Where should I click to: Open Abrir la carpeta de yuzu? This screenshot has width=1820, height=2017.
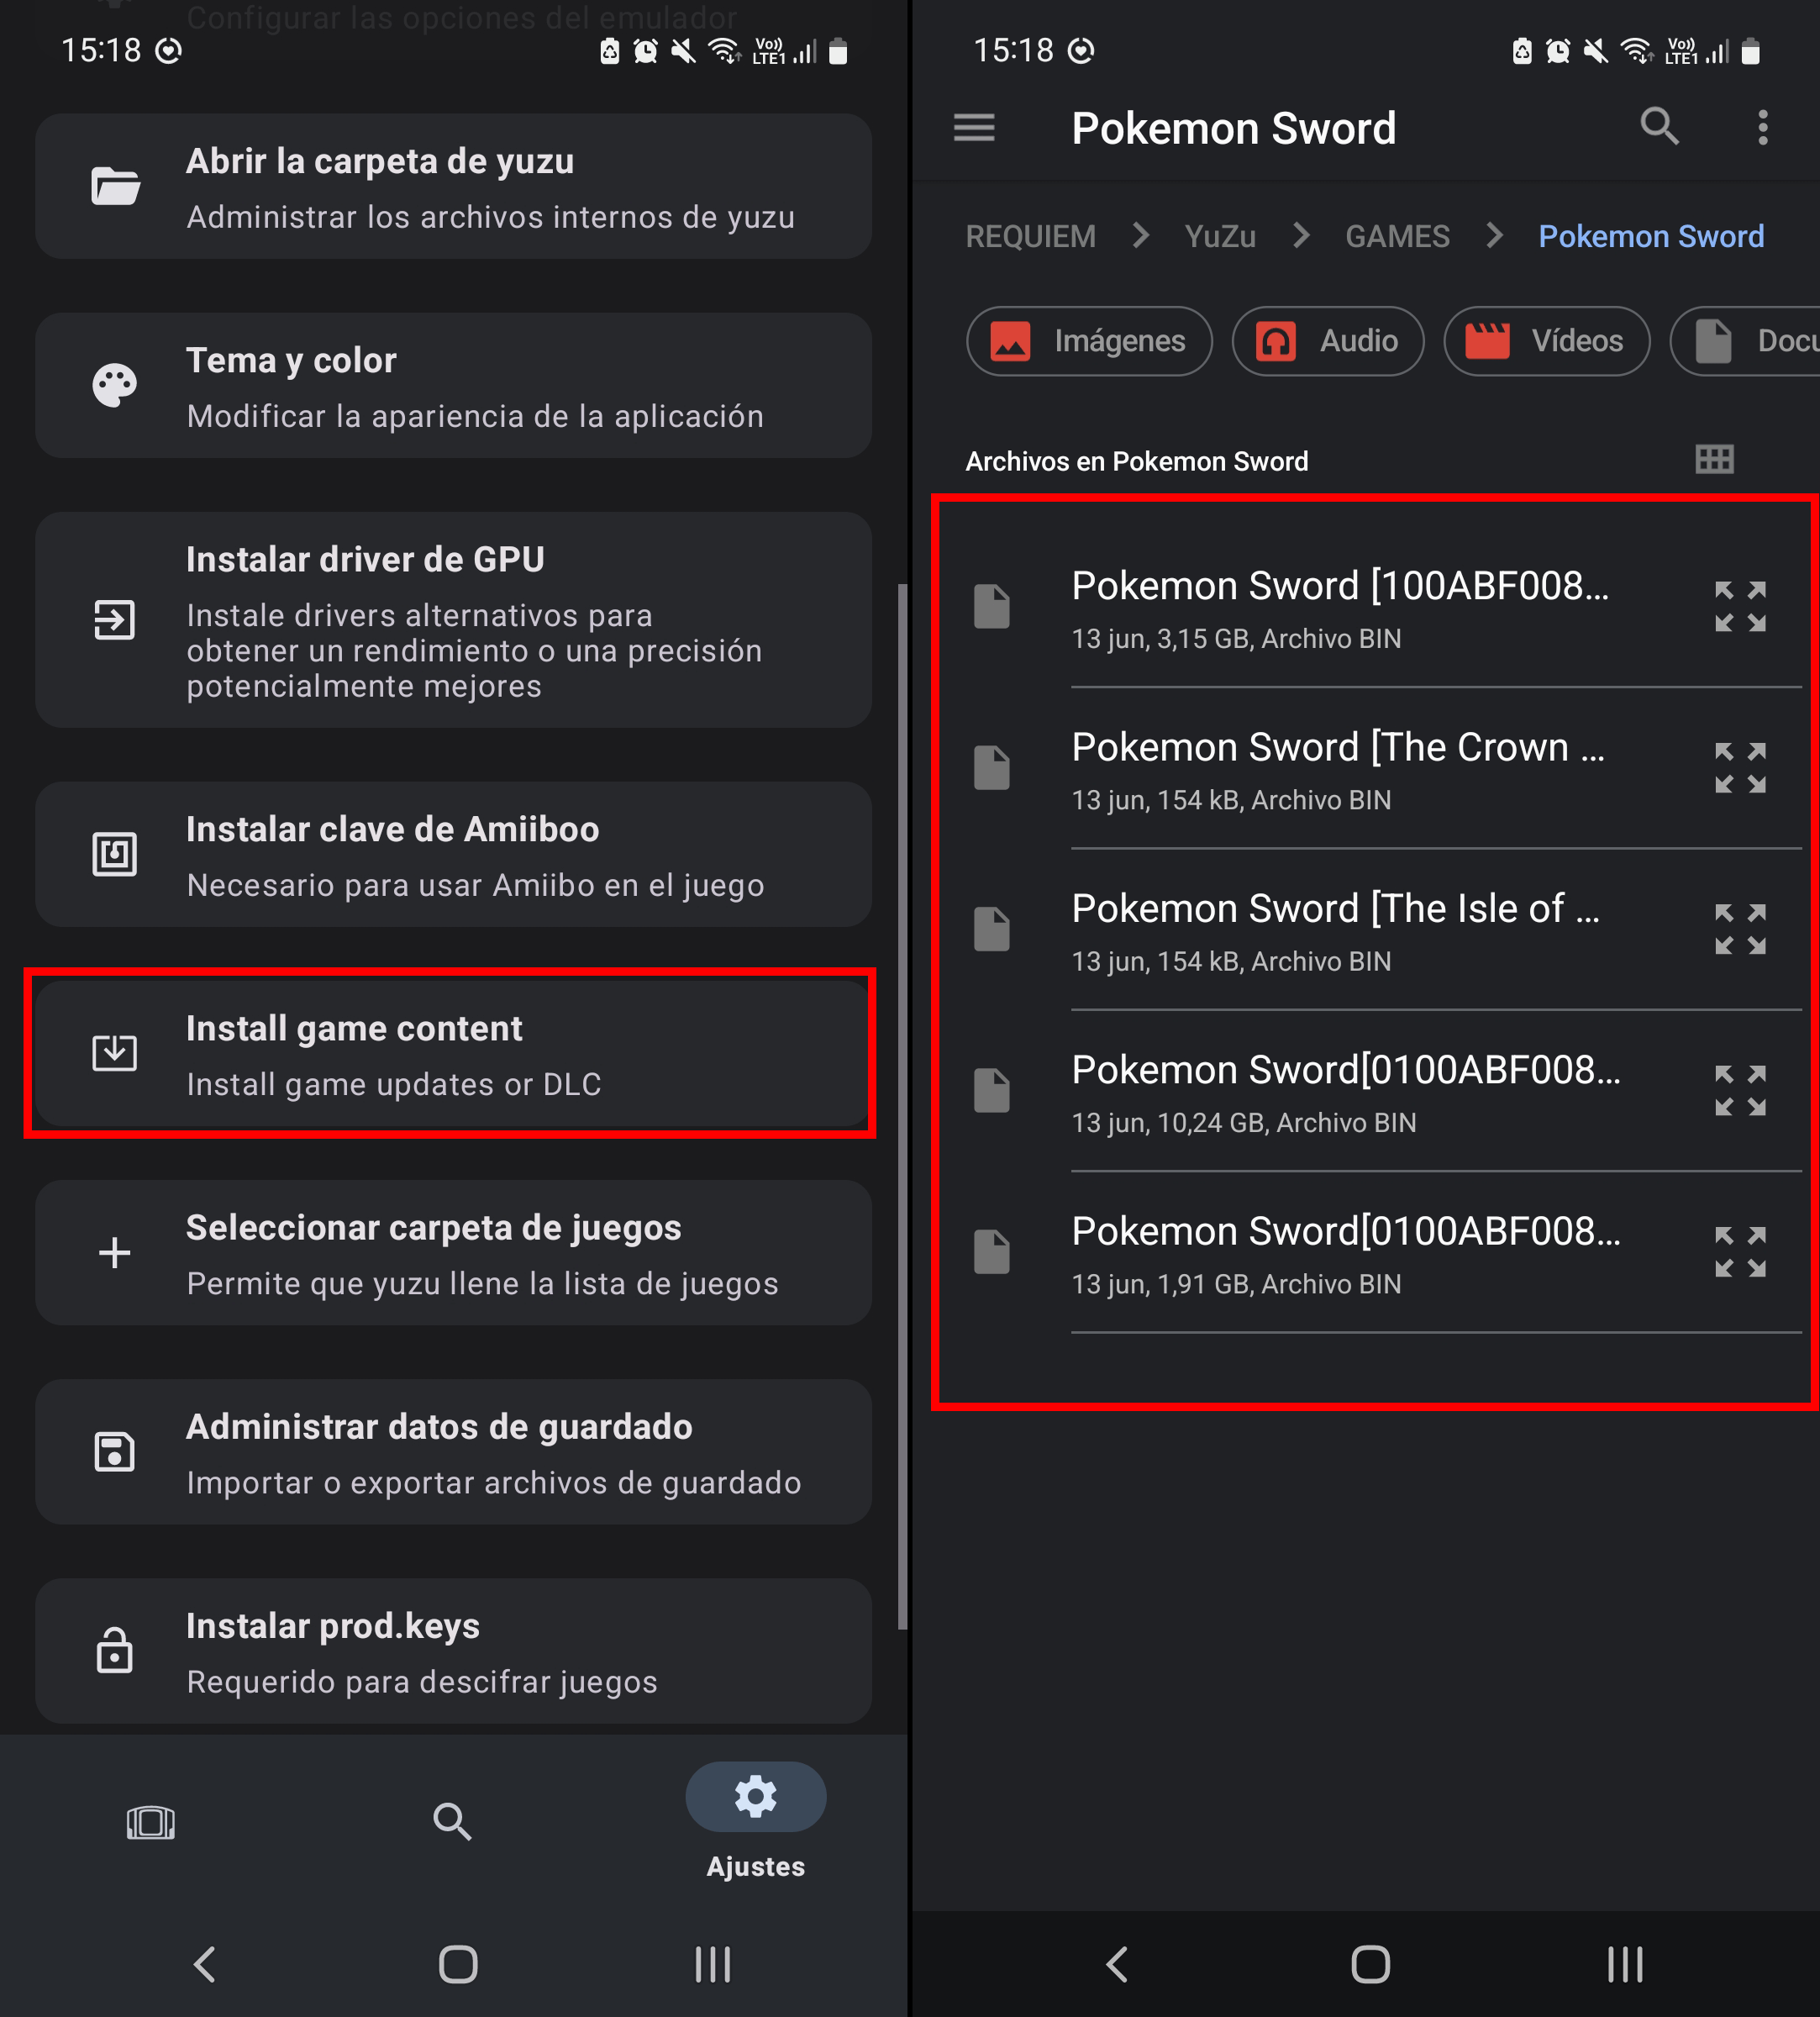[453, 186]
